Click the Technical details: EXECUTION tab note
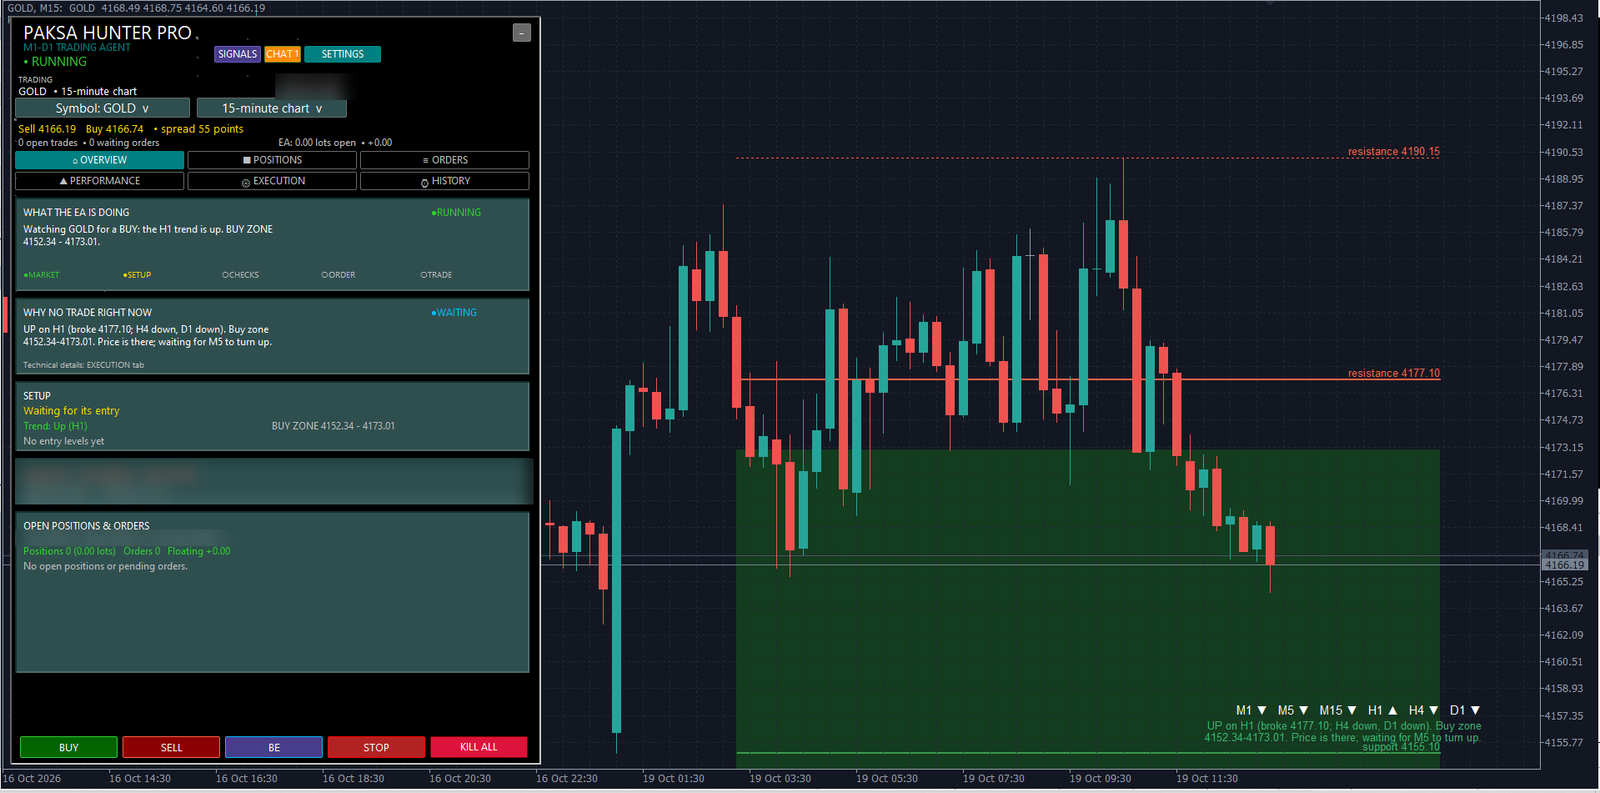 tap(83, 365)
